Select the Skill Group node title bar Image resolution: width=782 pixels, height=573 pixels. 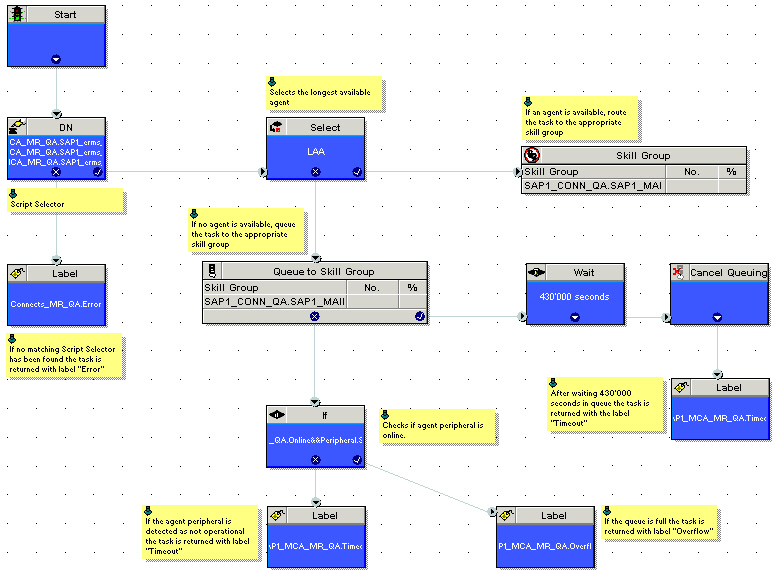[643, 156]
